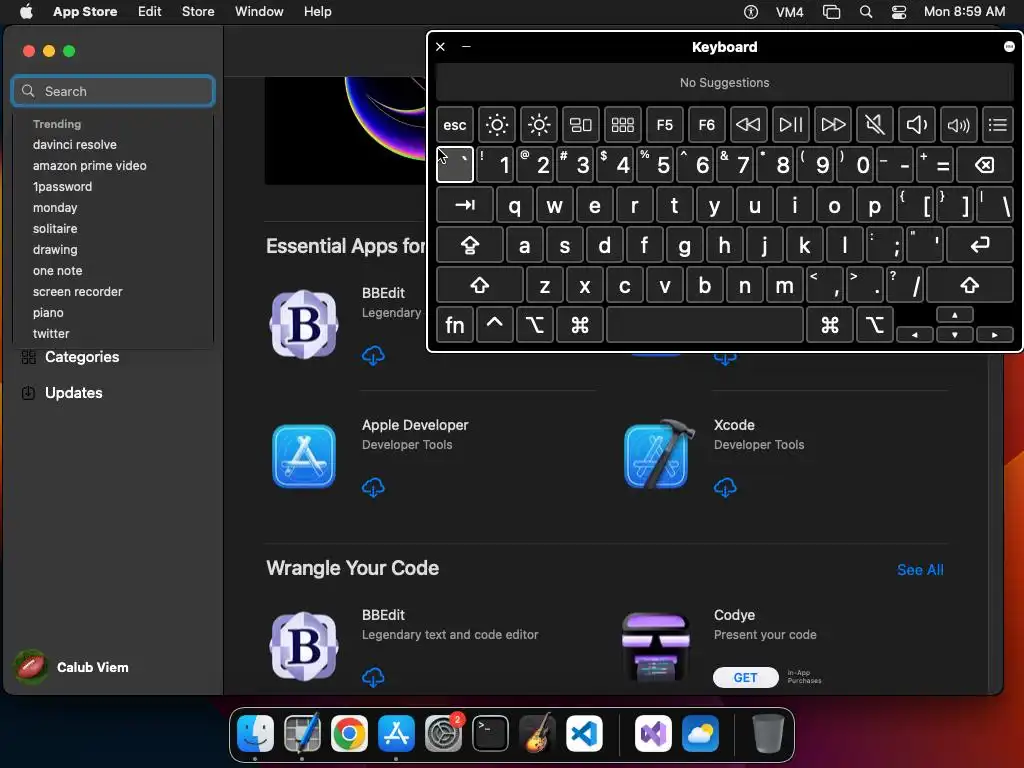Open Calub Viem account profile
Viewport: 1024px width, 768px height.
pyautogui.click(x=72, y=667)
